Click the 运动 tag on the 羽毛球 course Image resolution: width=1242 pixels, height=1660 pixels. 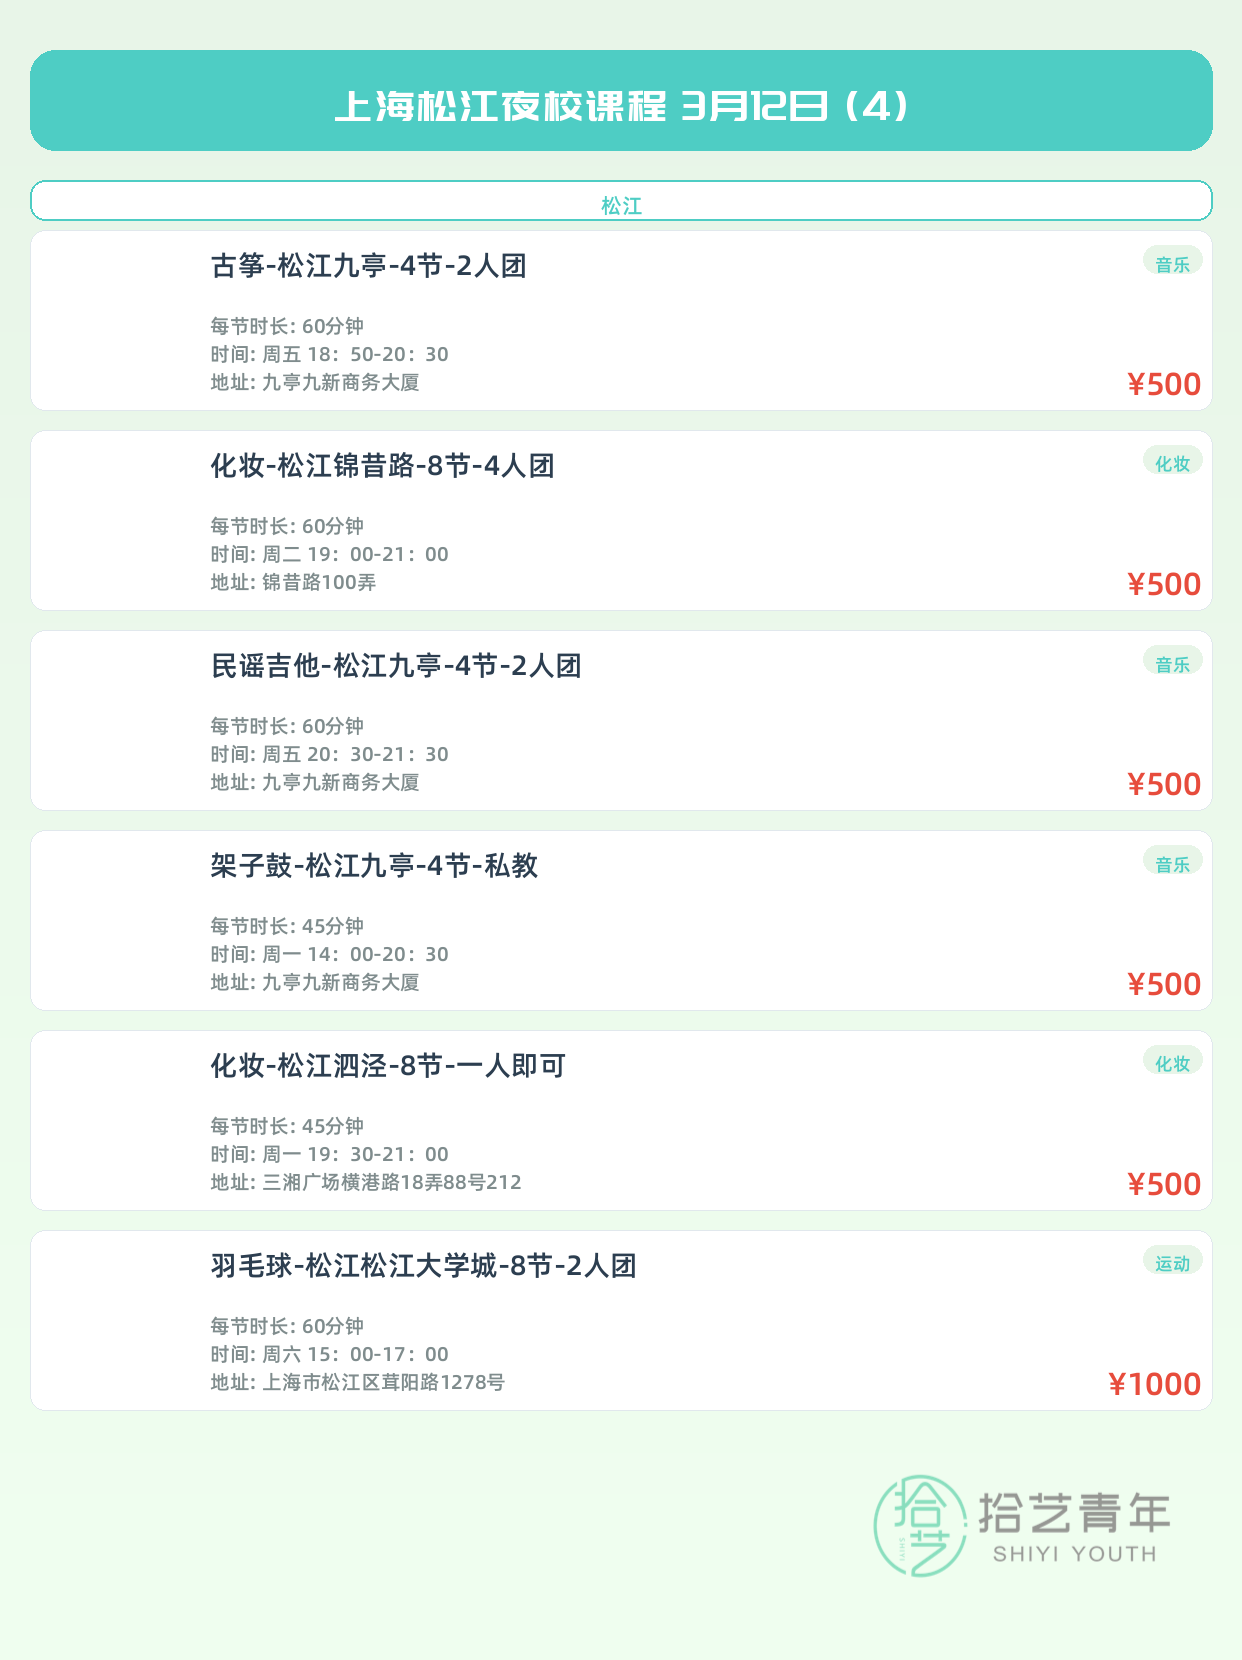click(1172, 1263)
